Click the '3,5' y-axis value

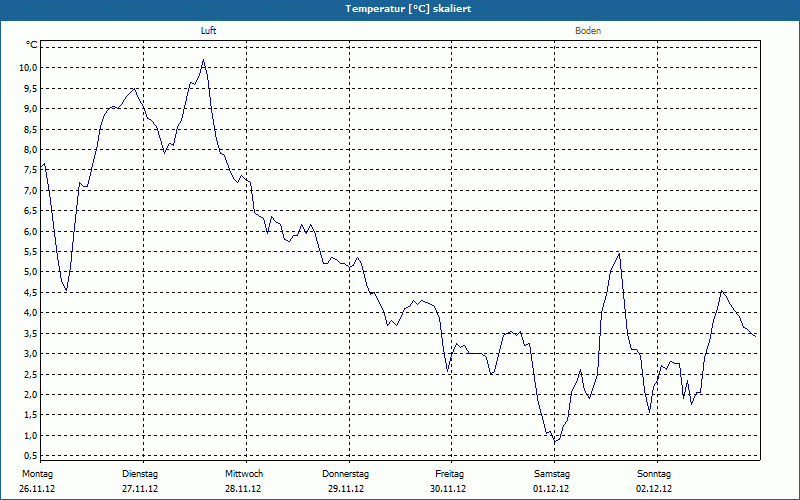30,333
